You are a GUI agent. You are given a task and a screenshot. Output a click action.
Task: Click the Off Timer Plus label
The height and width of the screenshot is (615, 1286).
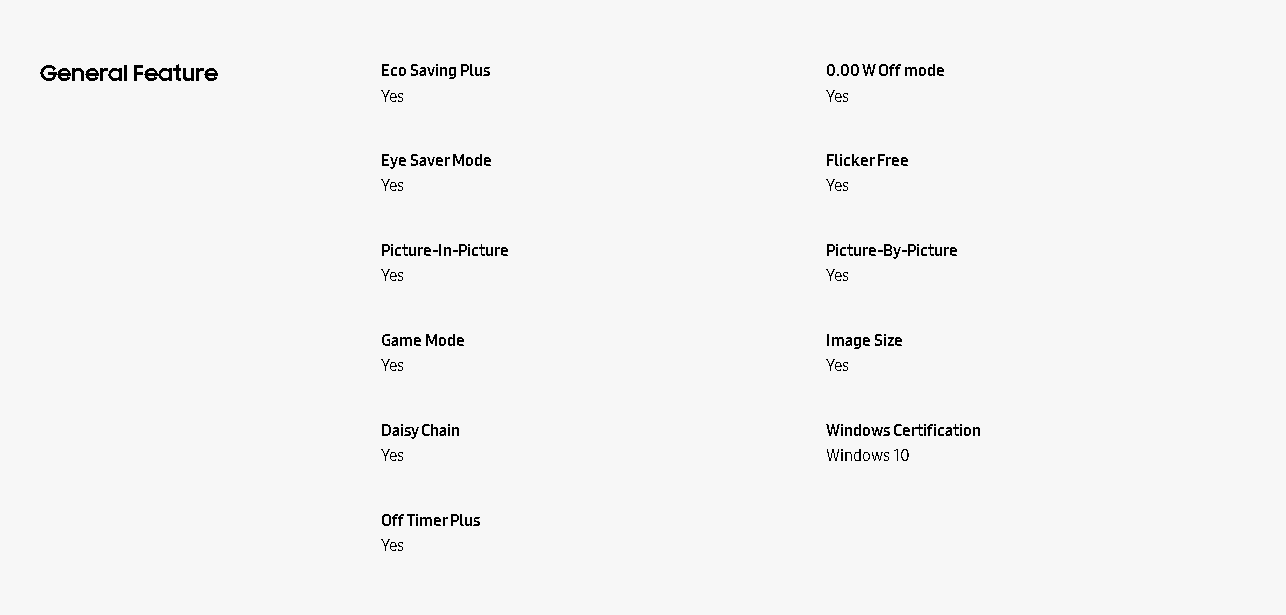point(430,520)
